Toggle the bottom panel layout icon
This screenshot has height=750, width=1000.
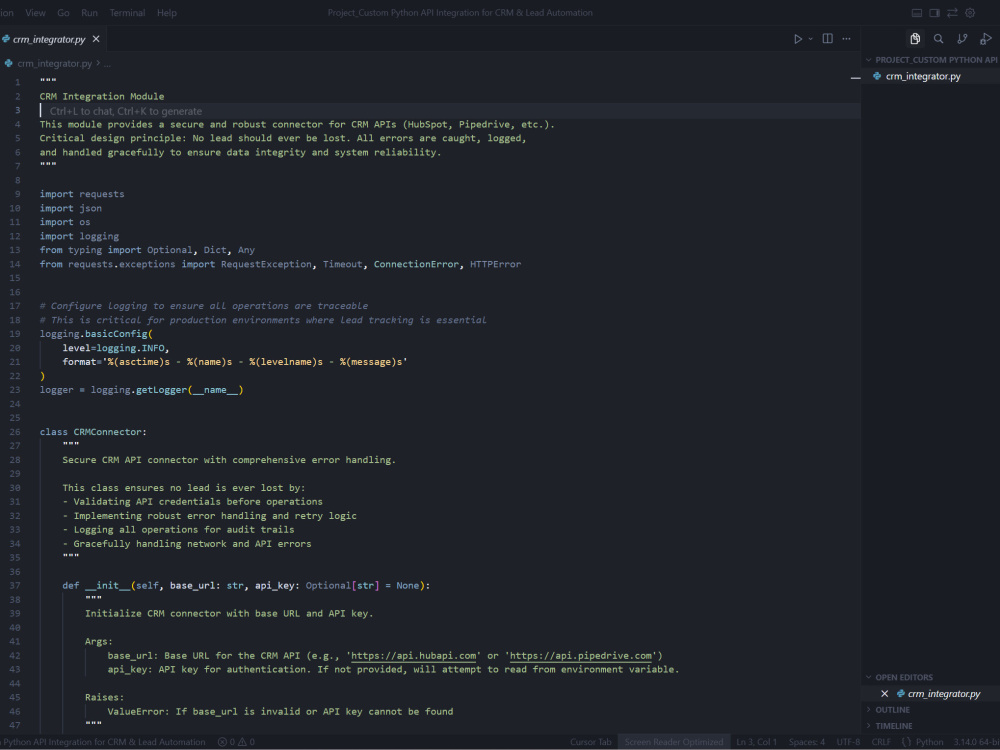tap(916, 13)
